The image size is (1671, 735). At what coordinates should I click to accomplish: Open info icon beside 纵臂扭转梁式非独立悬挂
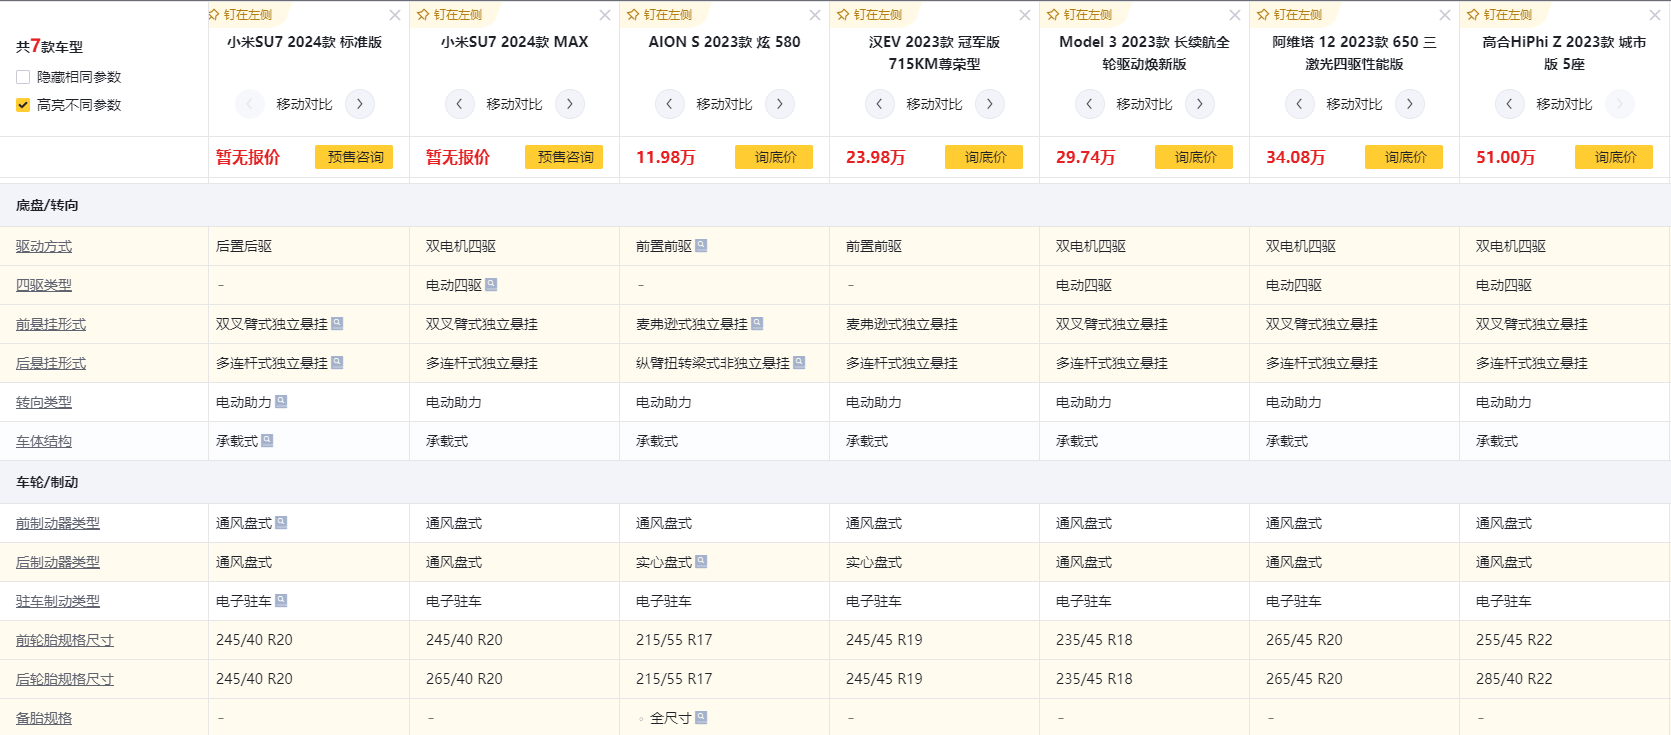pyautogui.click(x=799, y=362)
